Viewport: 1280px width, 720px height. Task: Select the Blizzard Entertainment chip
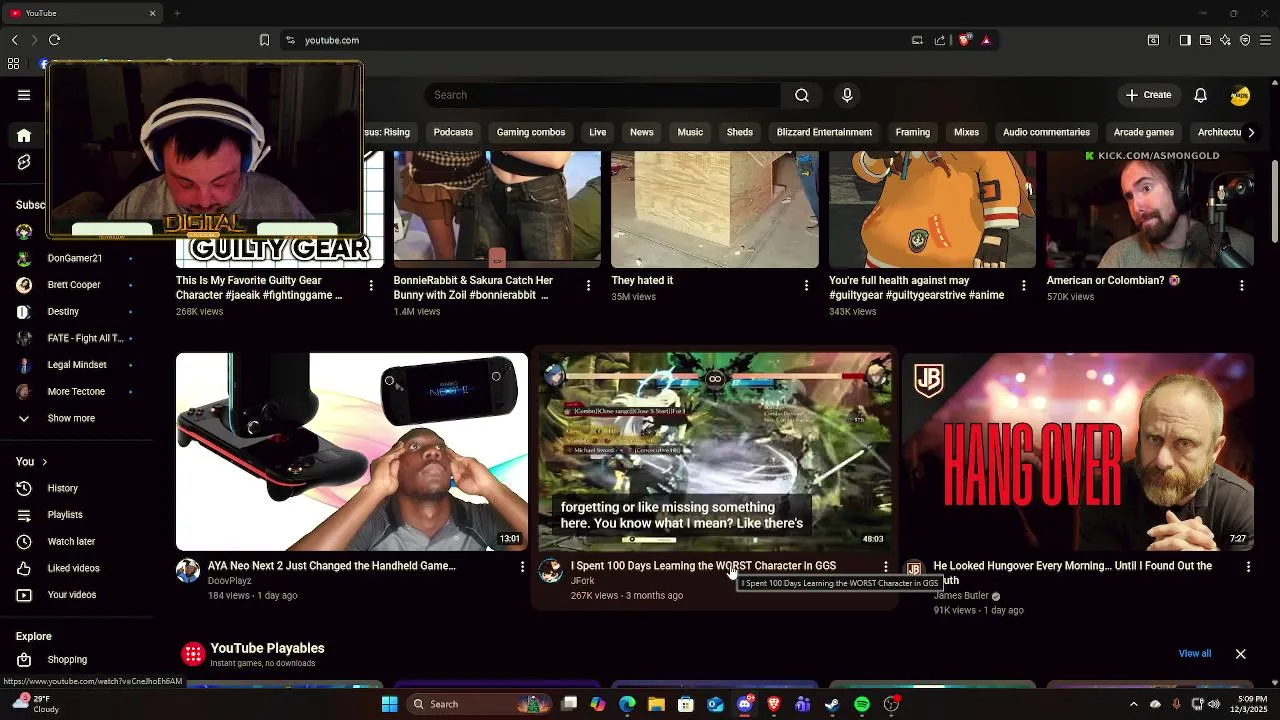(x=824, y=132)
